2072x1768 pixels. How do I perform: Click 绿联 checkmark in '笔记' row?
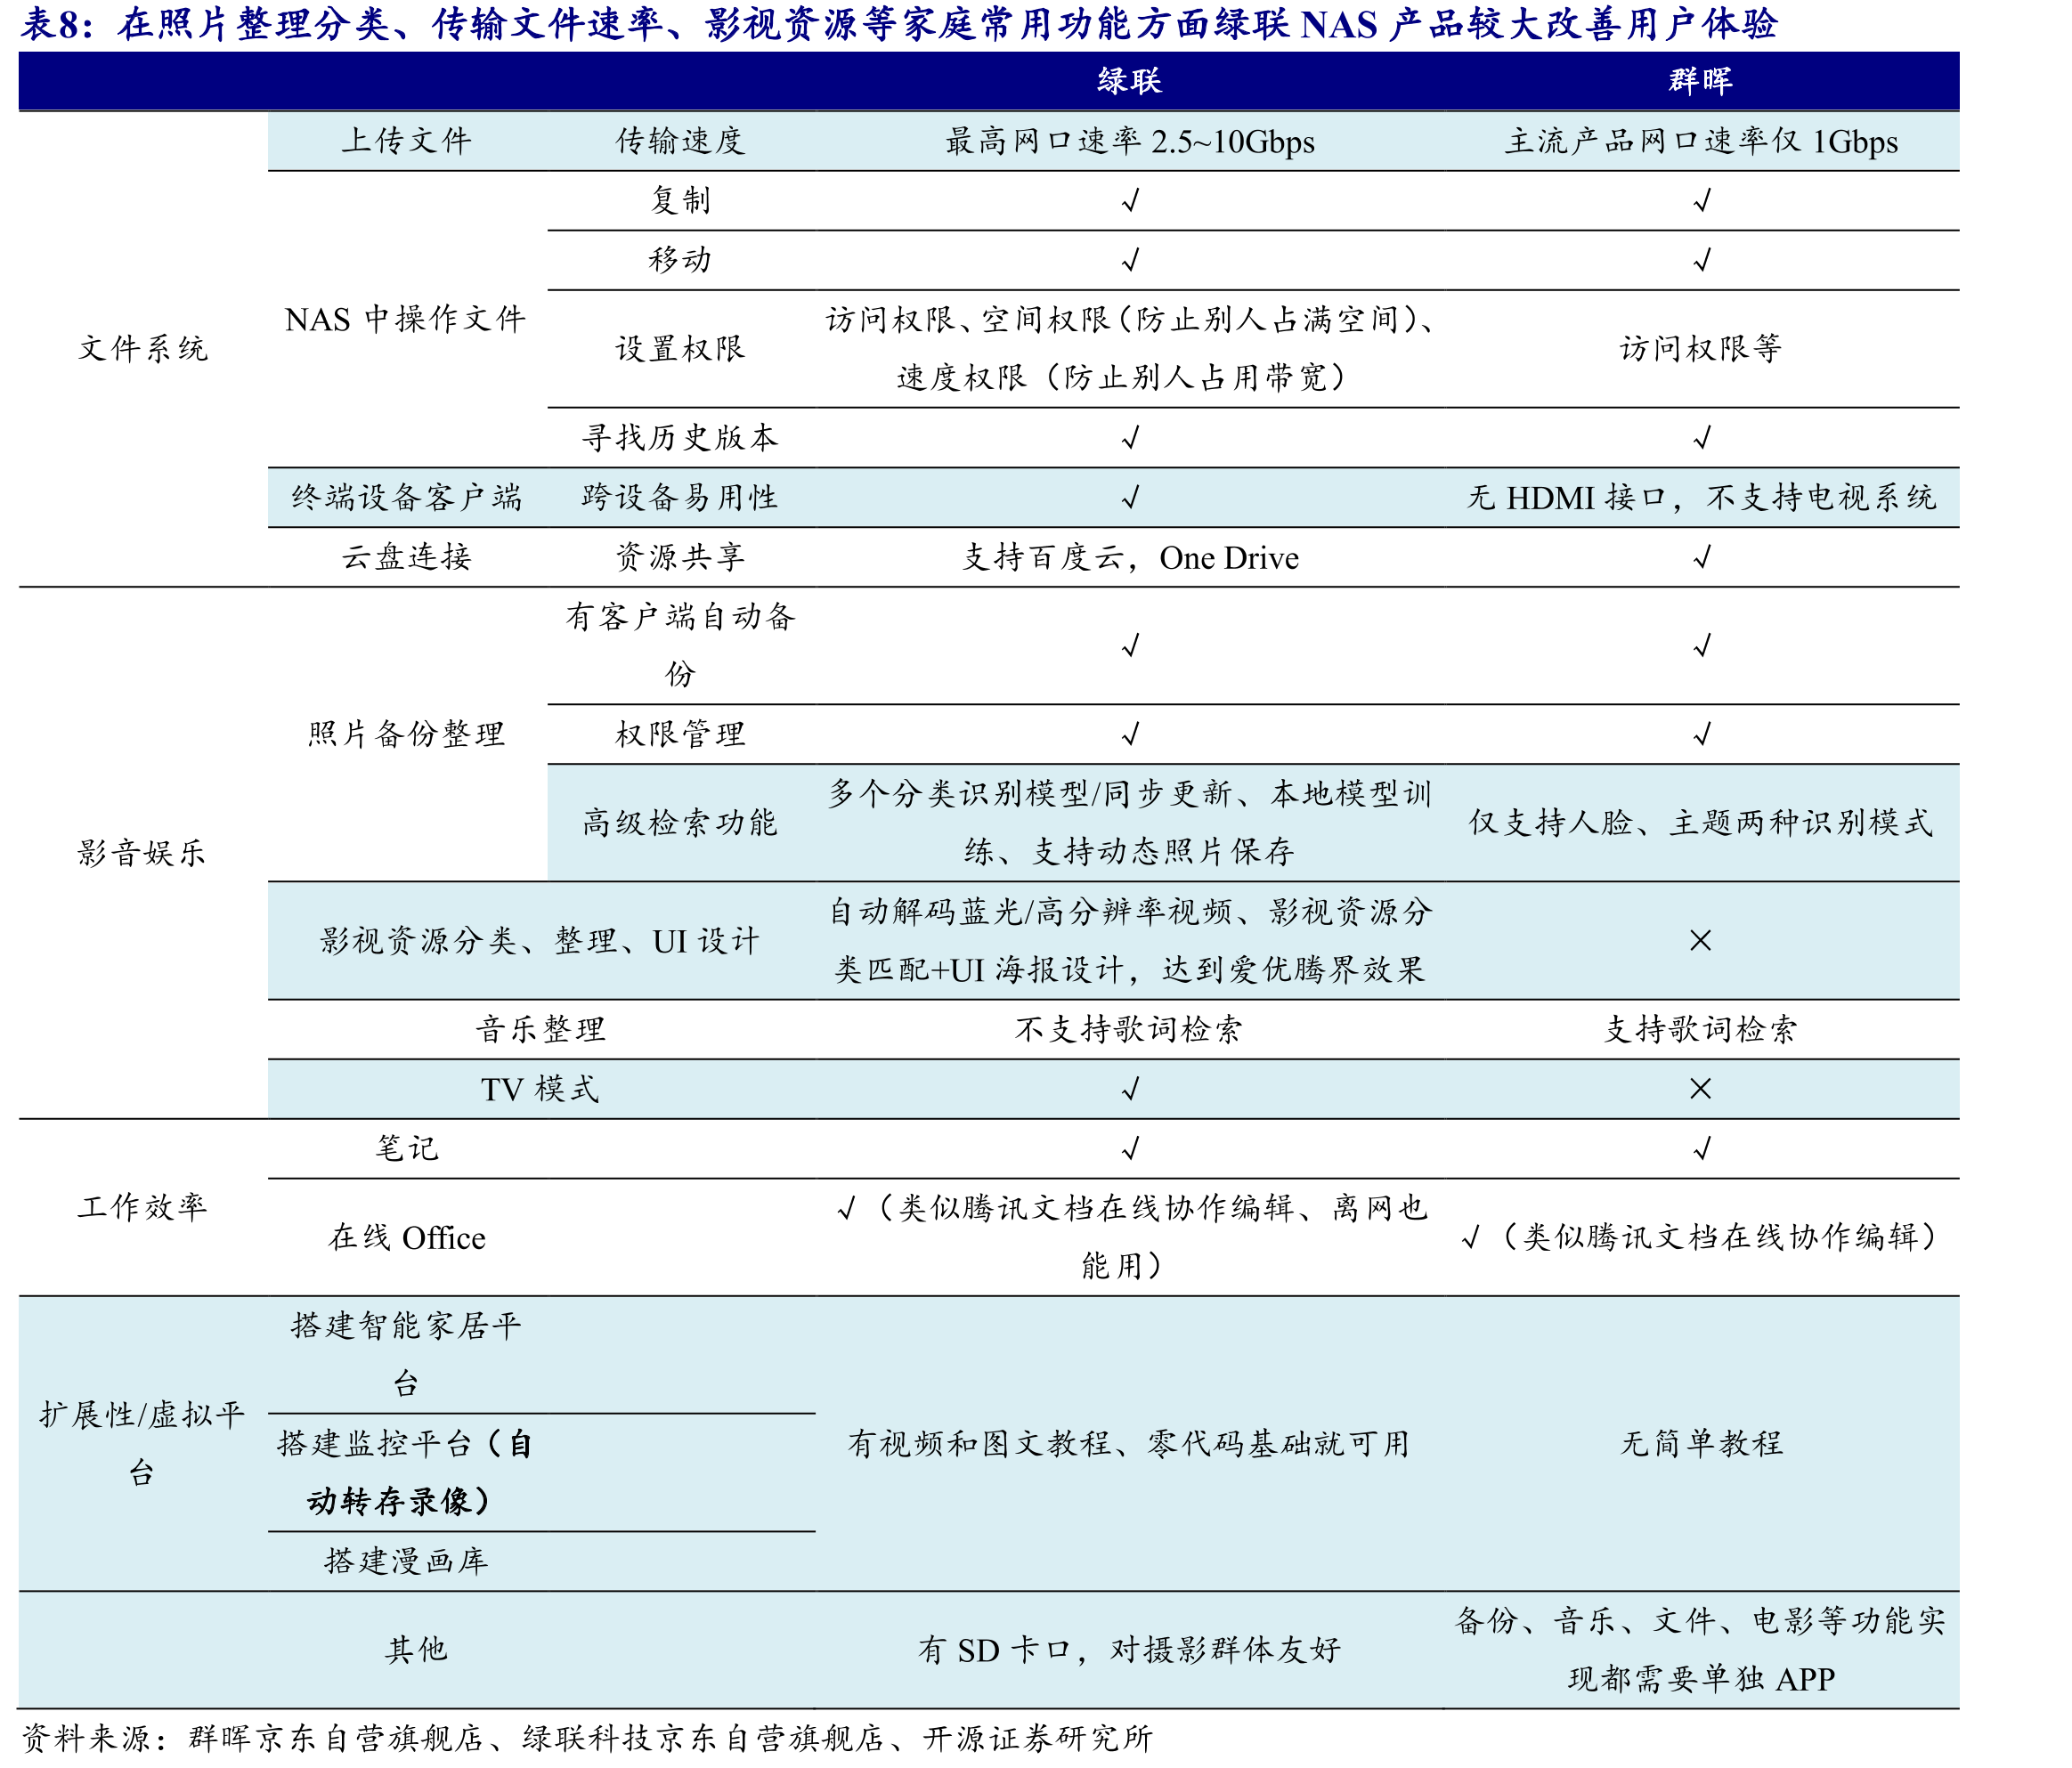[x=1130, y=1149]
